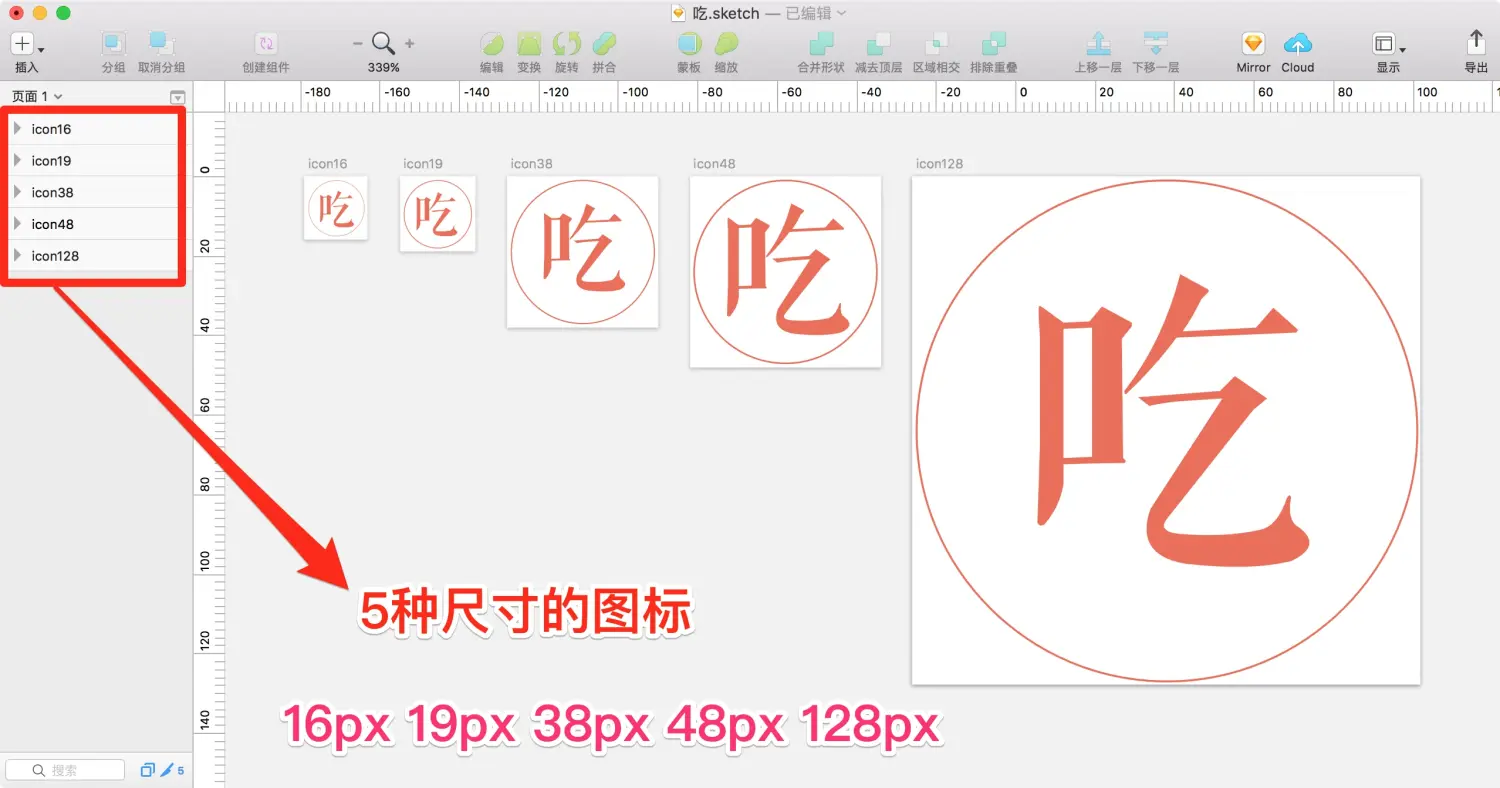This screenshot has height=788, width=1500.
Task: Open the Page 1 (页面 1) dropdown
Action: point(36,96)
